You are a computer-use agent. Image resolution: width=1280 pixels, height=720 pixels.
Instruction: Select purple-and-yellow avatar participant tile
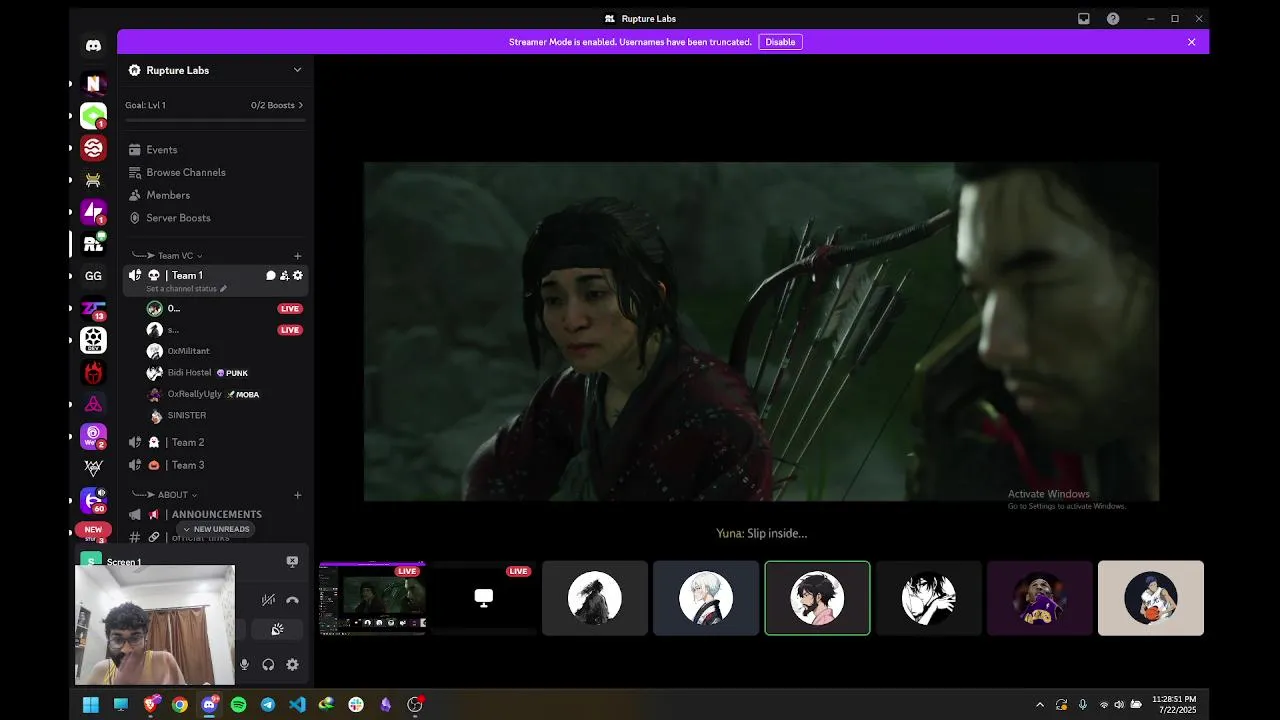tap(1039, 598)
